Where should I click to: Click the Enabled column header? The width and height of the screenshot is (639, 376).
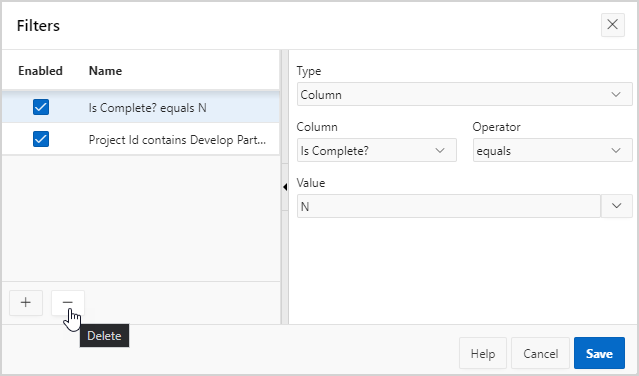pyautogui.click(x=40, y=71)
